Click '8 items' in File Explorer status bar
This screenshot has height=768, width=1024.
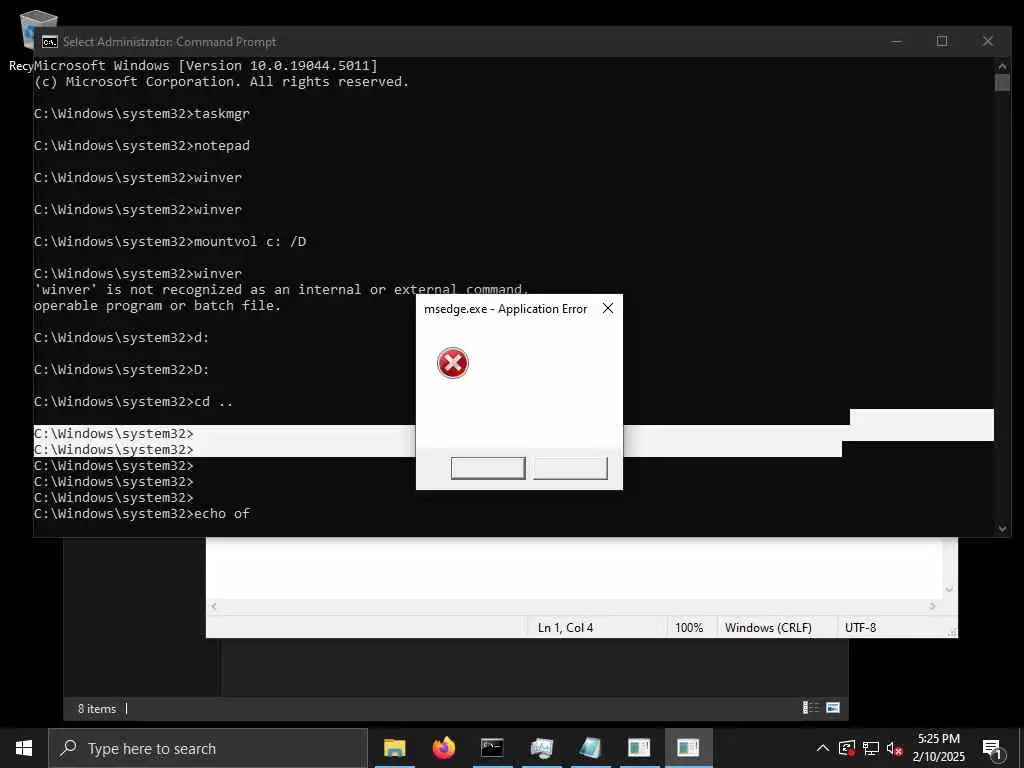point(97,709)
